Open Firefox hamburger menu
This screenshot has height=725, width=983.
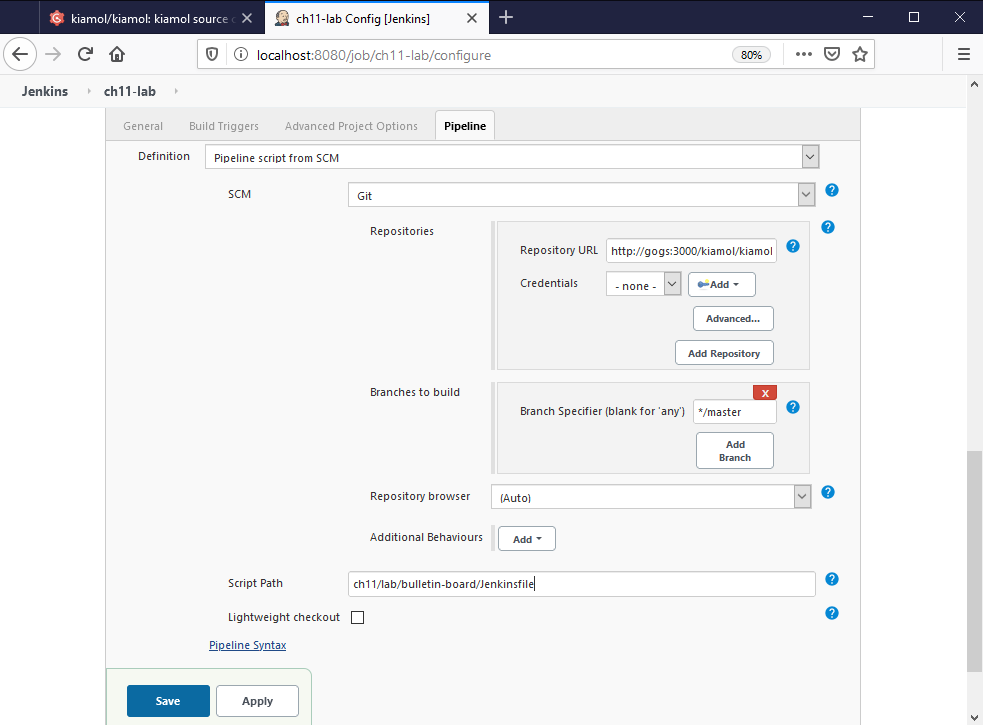963,54
